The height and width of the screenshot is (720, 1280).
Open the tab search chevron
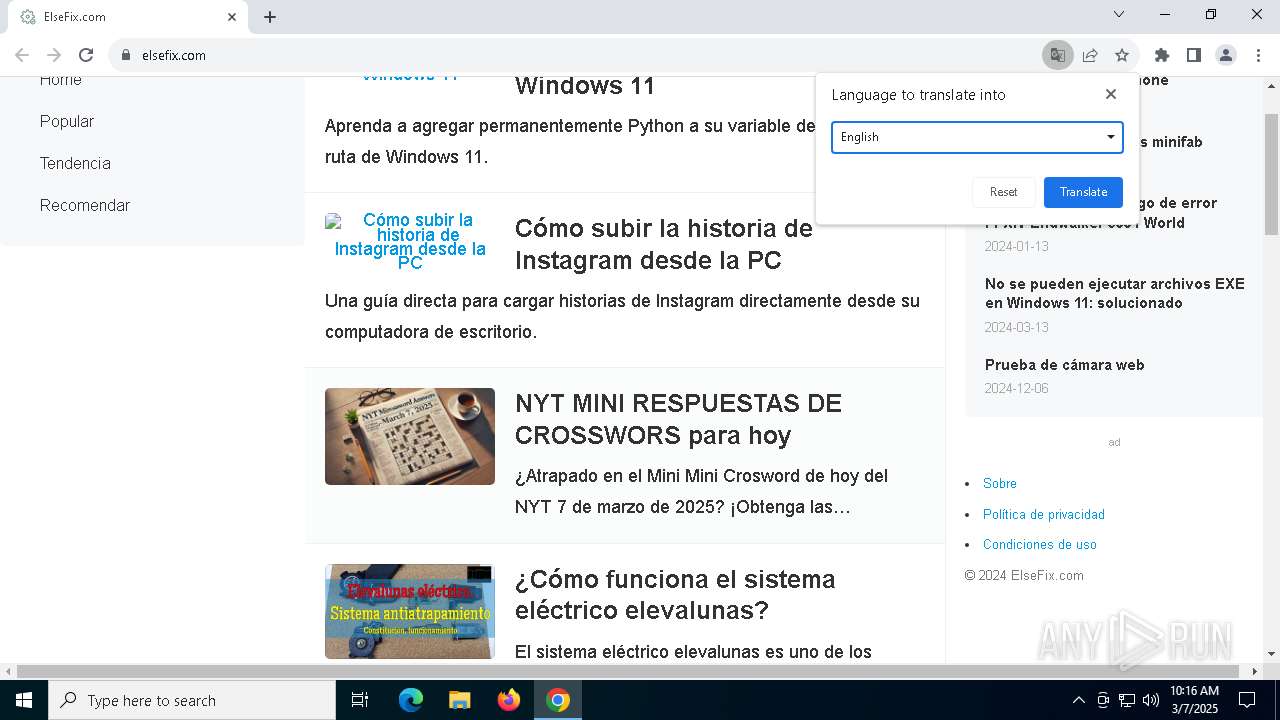coord(1119,14)
